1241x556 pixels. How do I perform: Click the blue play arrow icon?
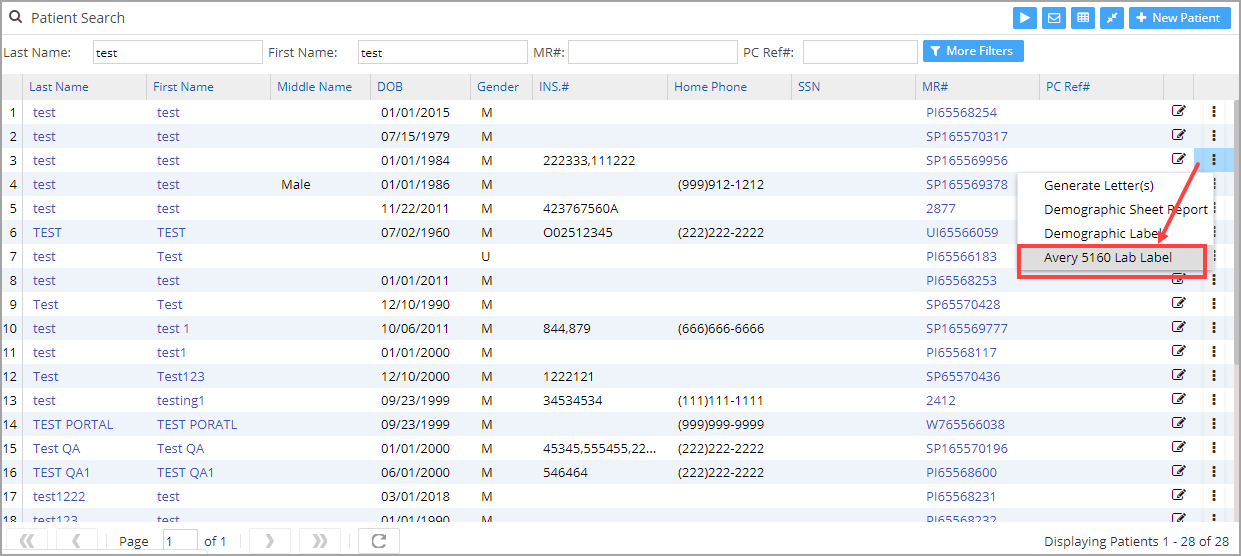pyautogui.click(x=1024, y=18)
